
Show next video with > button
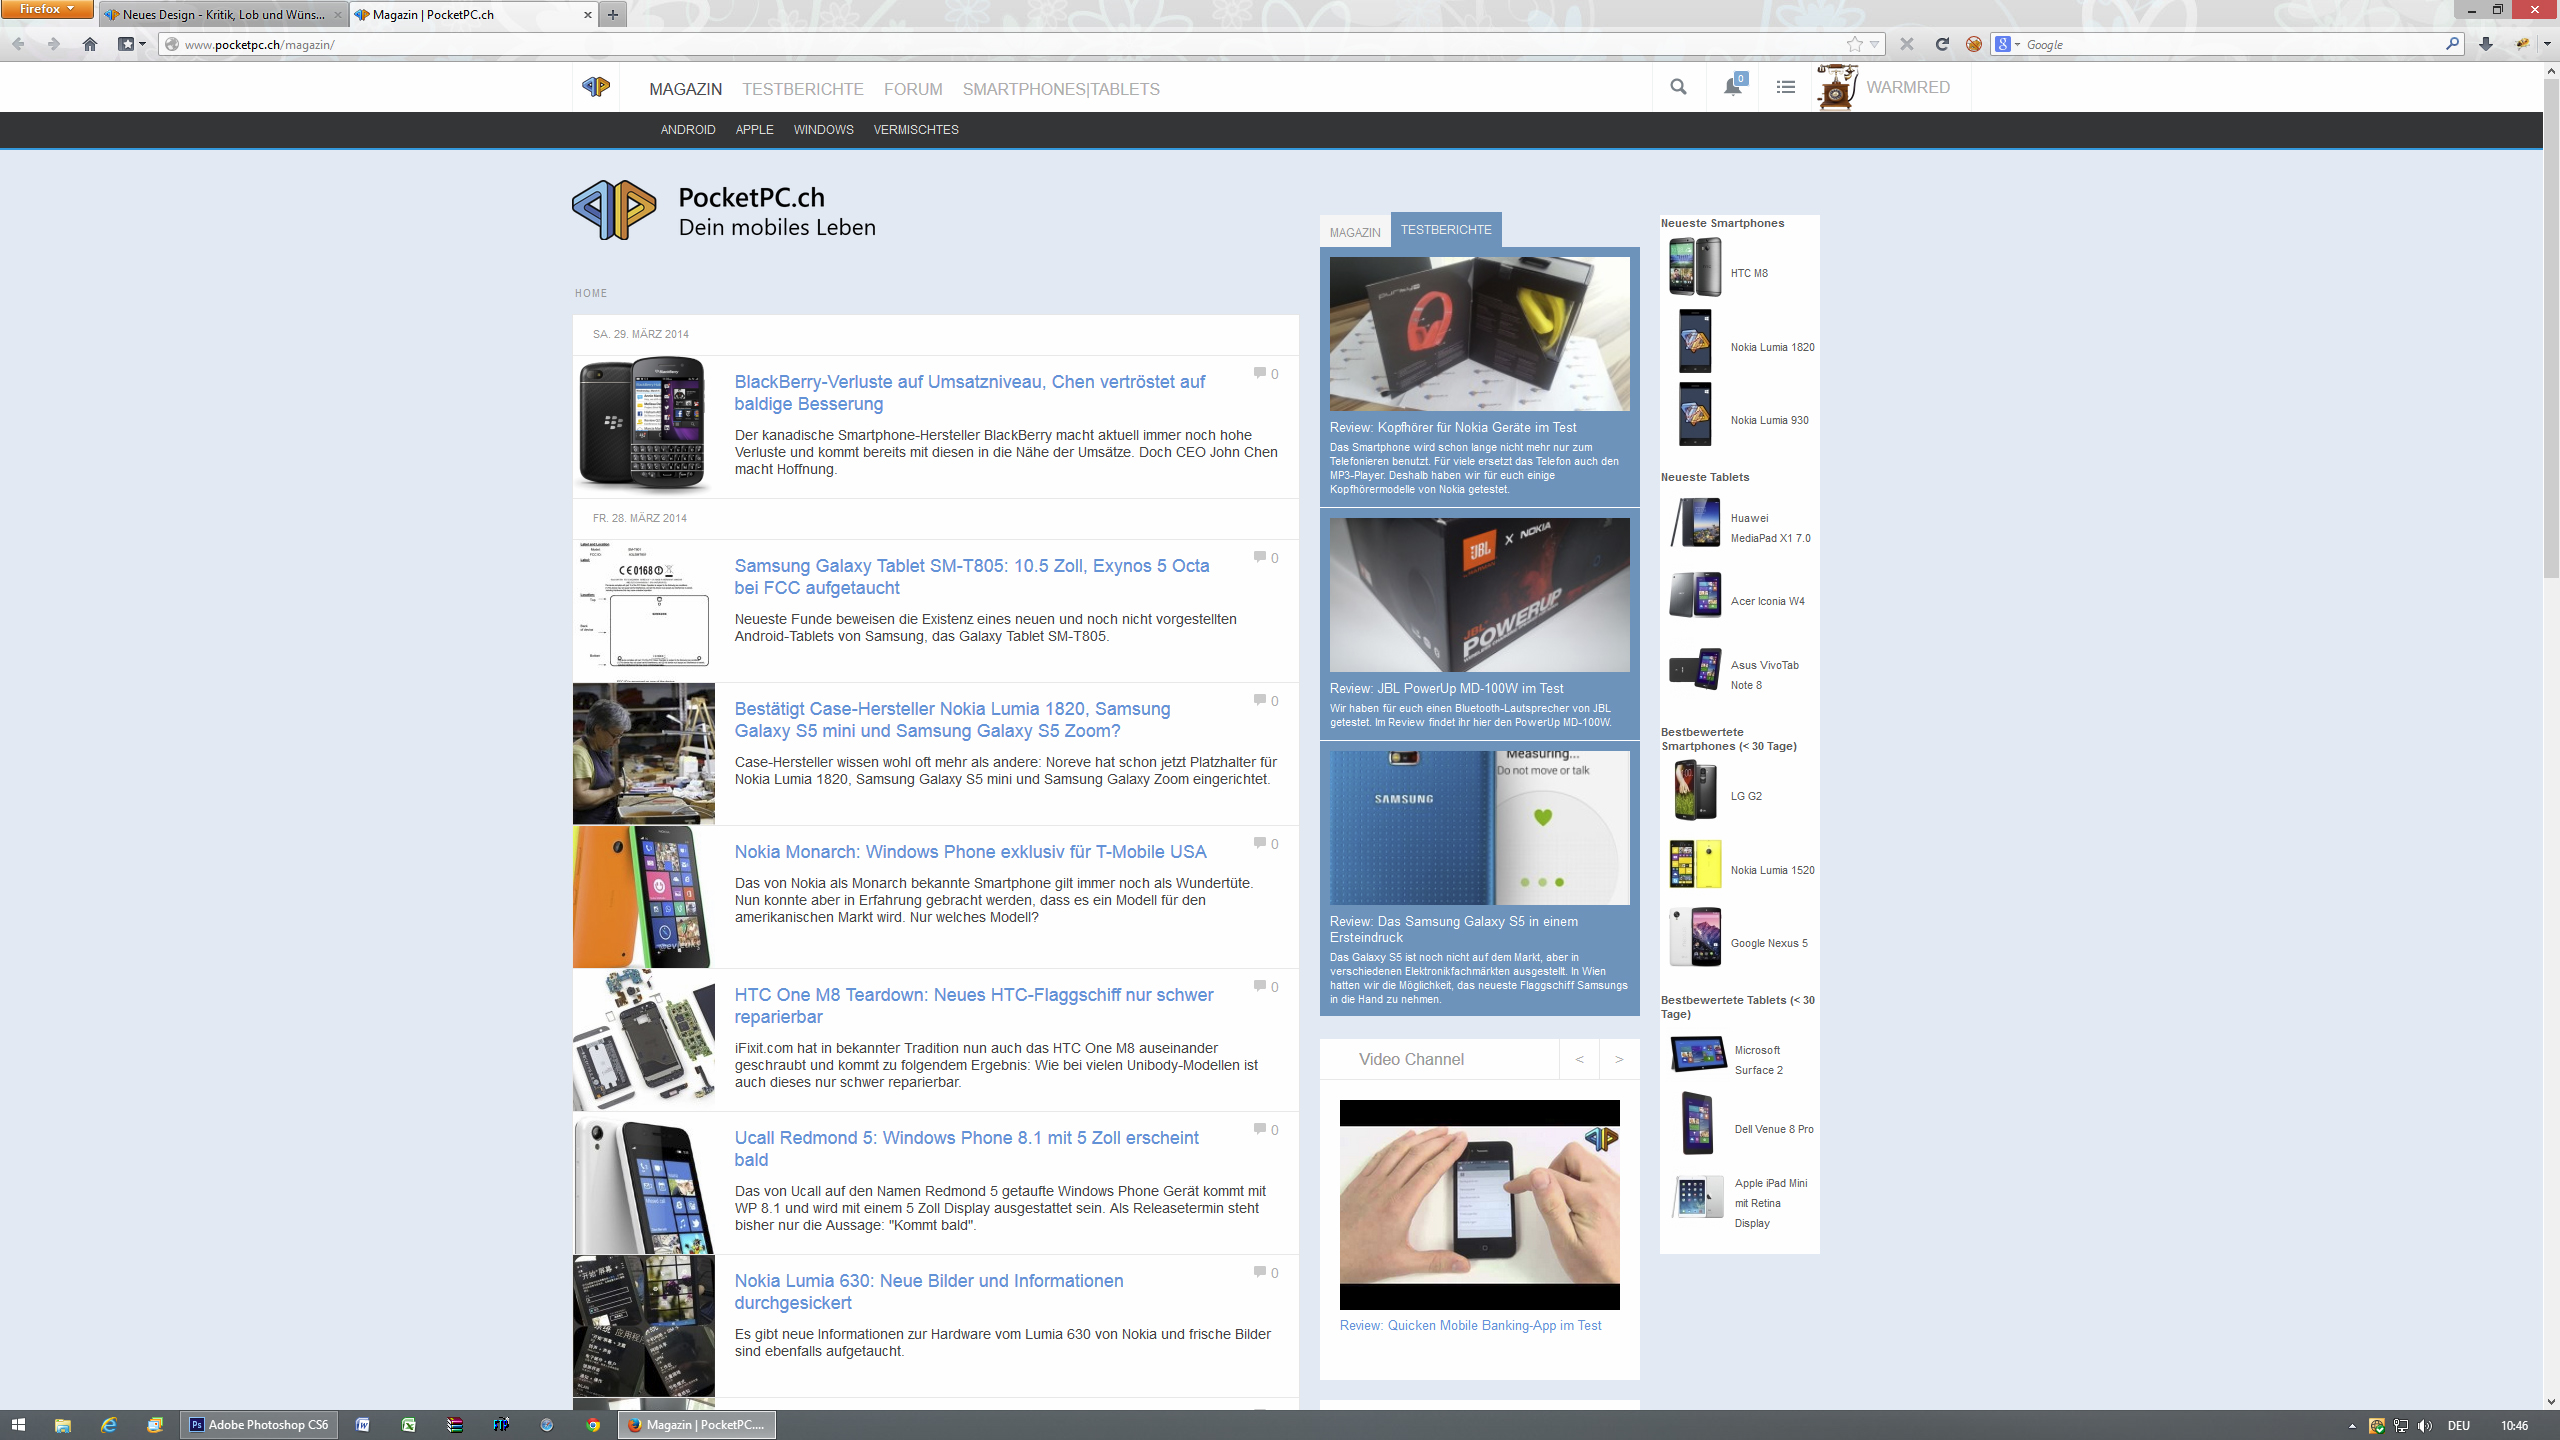click(1619, 1059)
